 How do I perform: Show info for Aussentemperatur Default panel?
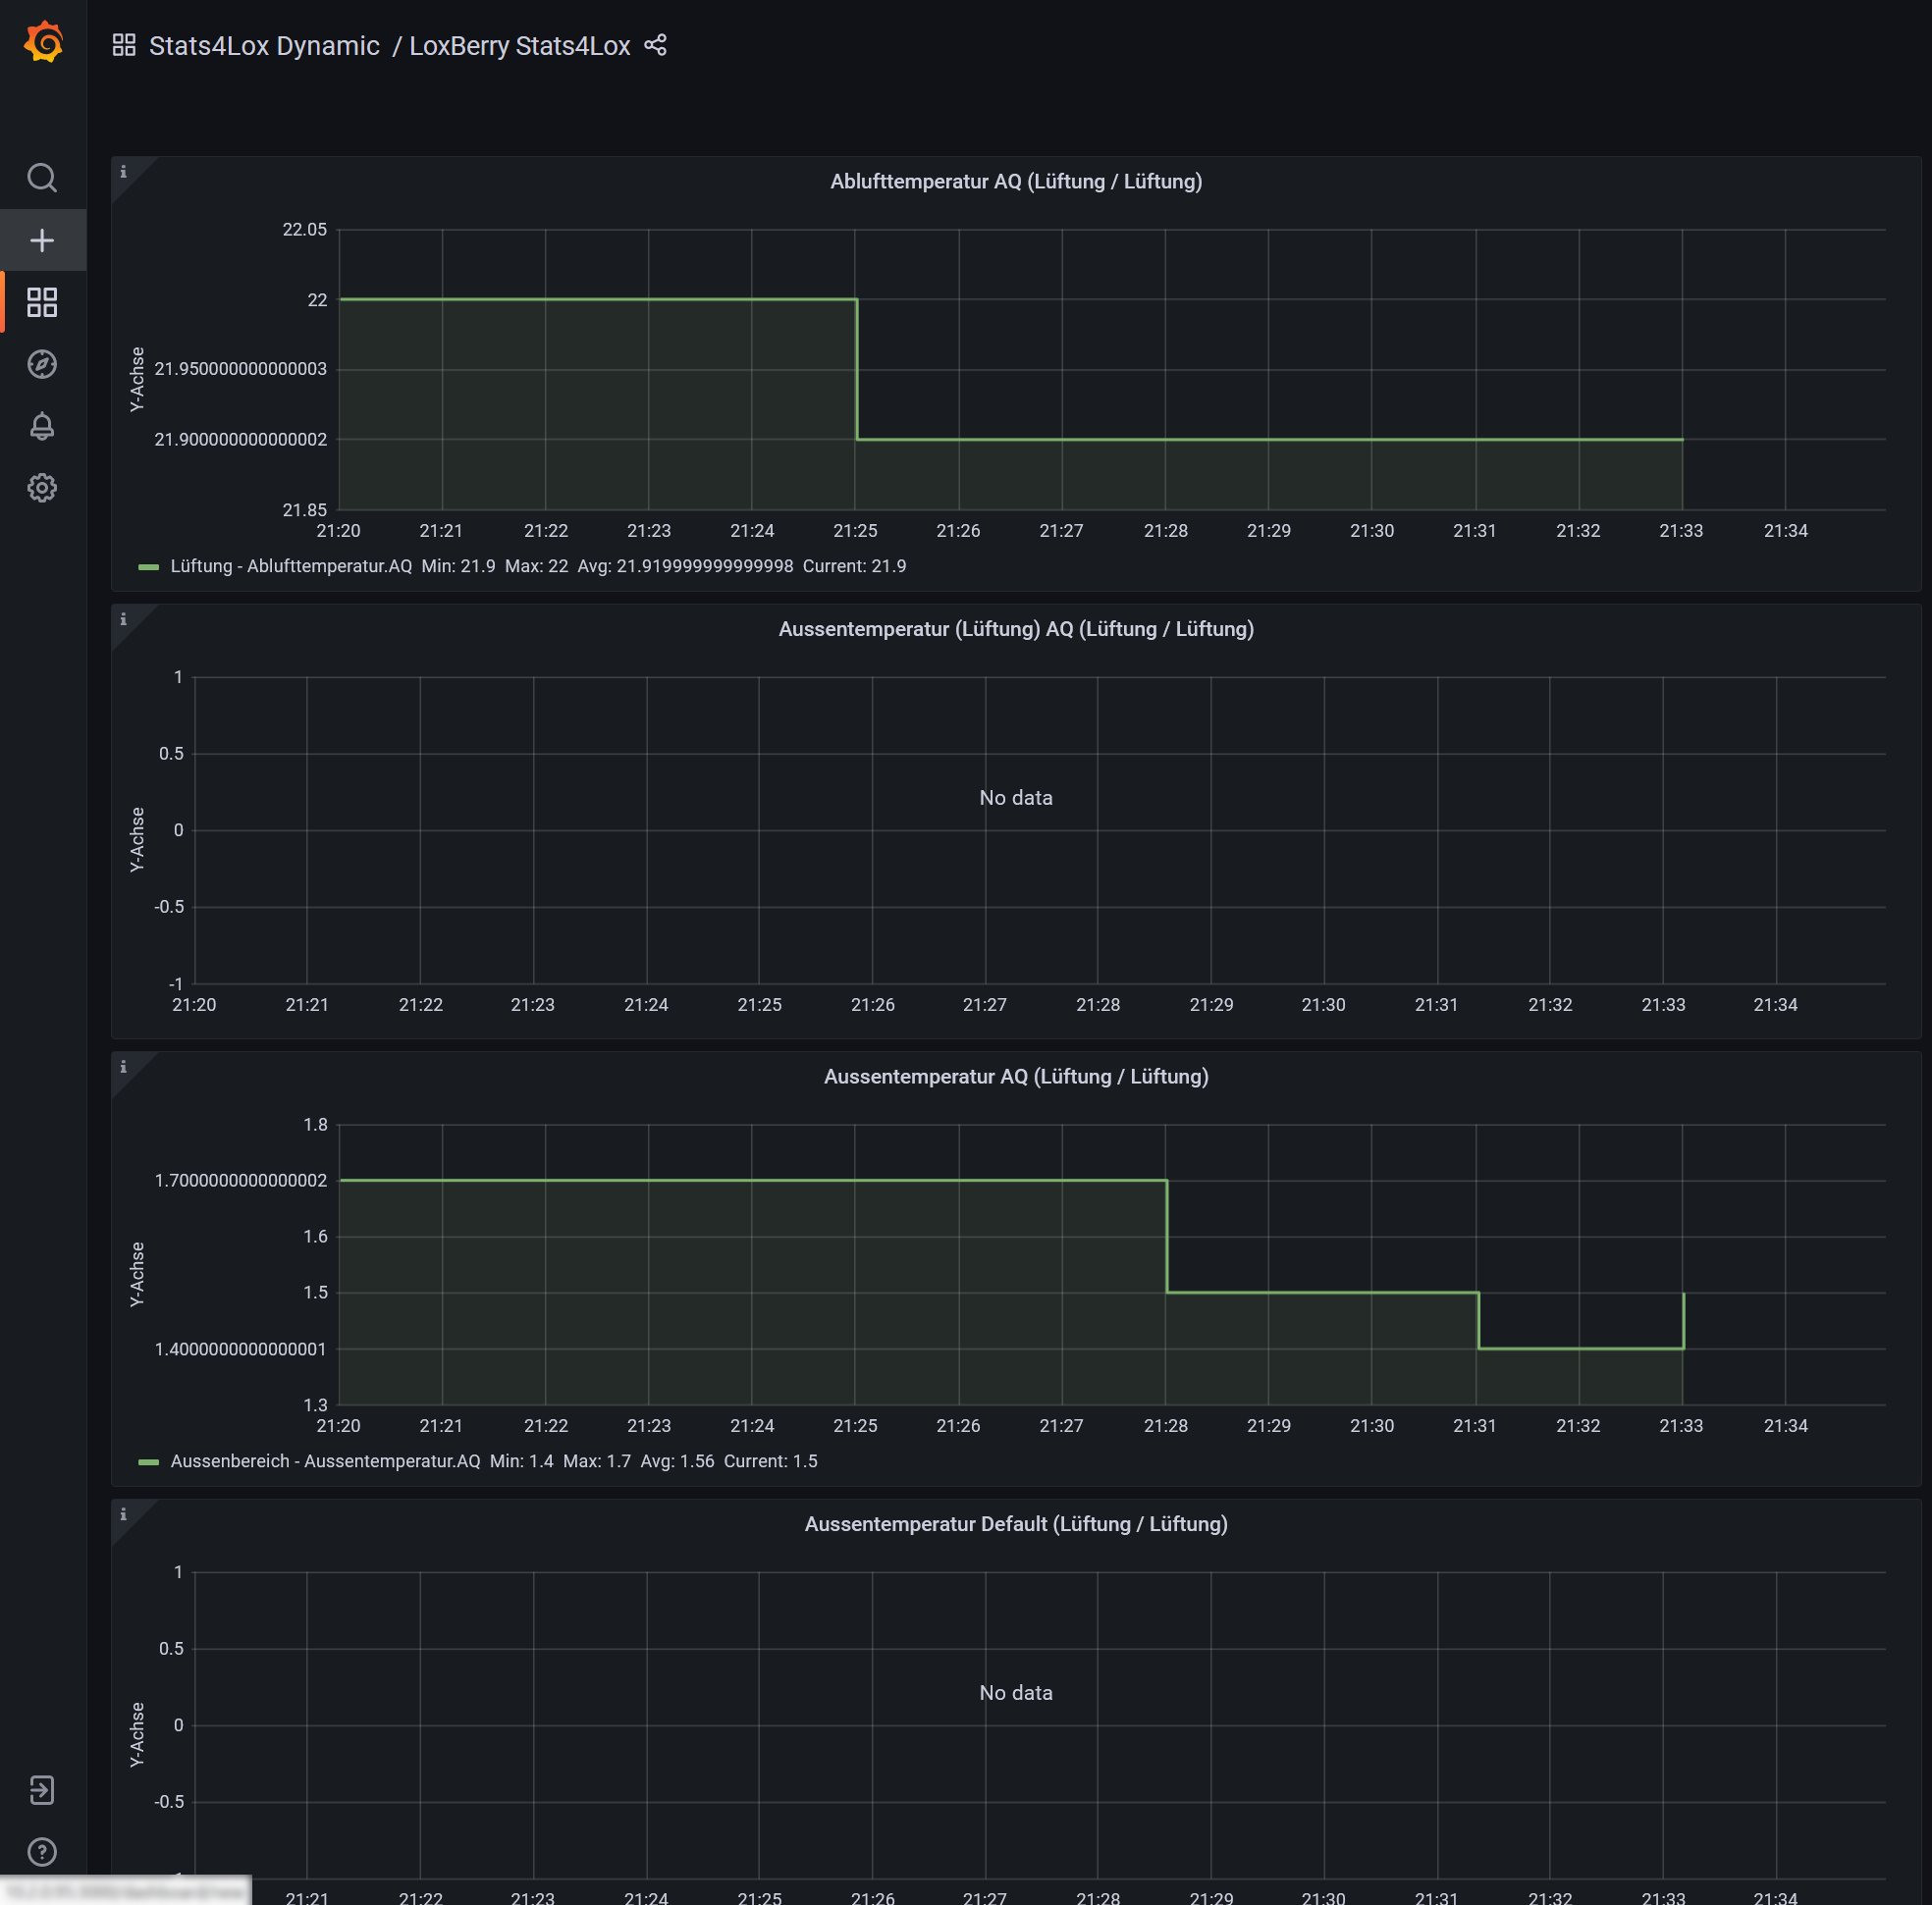coord(124,1515)
